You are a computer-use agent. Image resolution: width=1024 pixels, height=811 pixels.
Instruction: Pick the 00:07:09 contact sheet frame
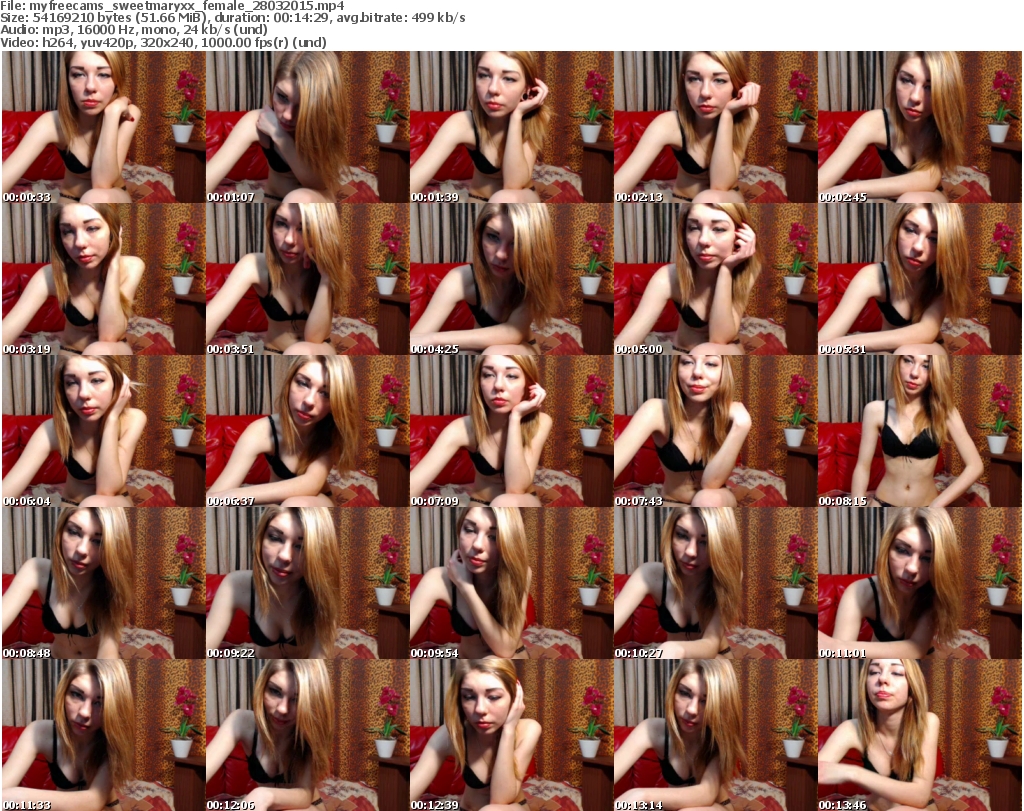click(512, 431)
